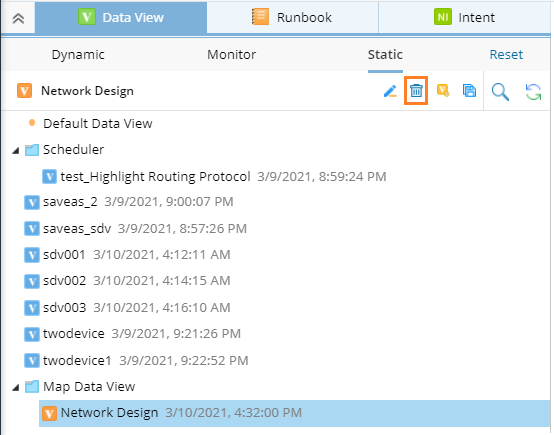Click the delete trash can icon
Viewport: 554px width, 435px height.
[416, 91]
